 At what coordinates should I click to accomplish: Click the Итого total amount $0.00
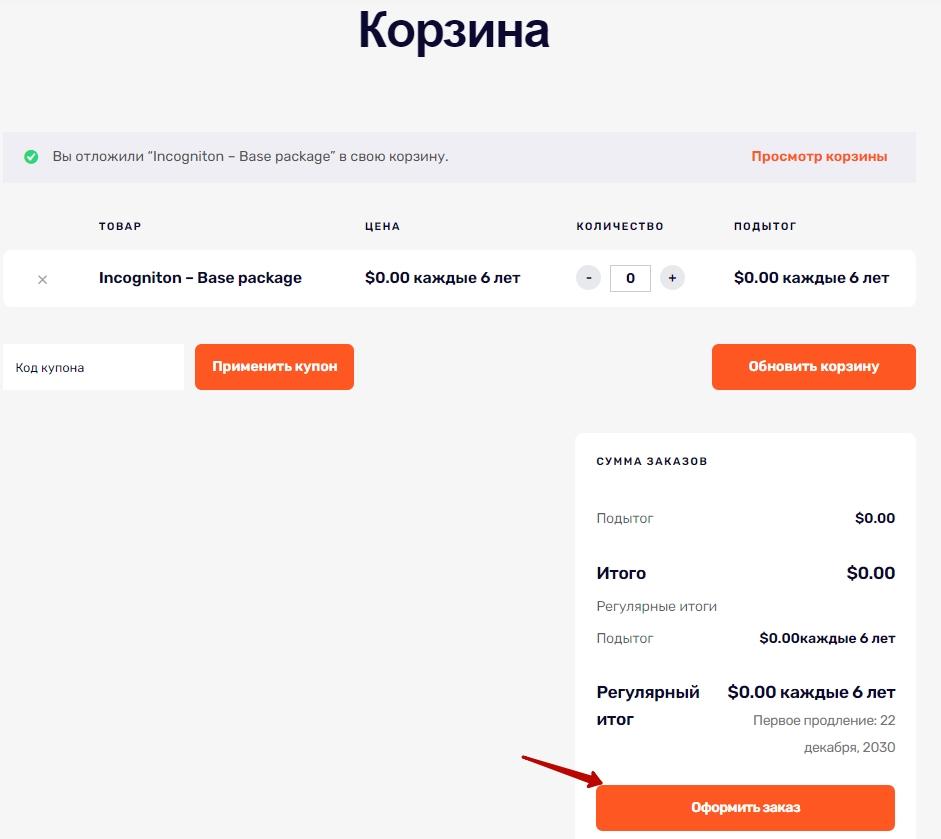coord(871,573)
